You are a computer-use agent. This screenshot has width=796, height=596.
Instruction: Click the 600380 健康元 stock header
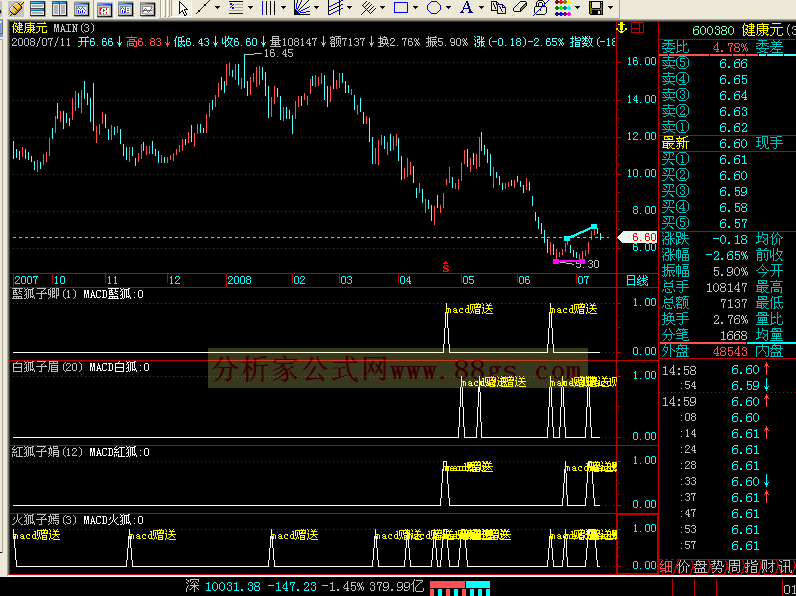click(x=744, y=30)
